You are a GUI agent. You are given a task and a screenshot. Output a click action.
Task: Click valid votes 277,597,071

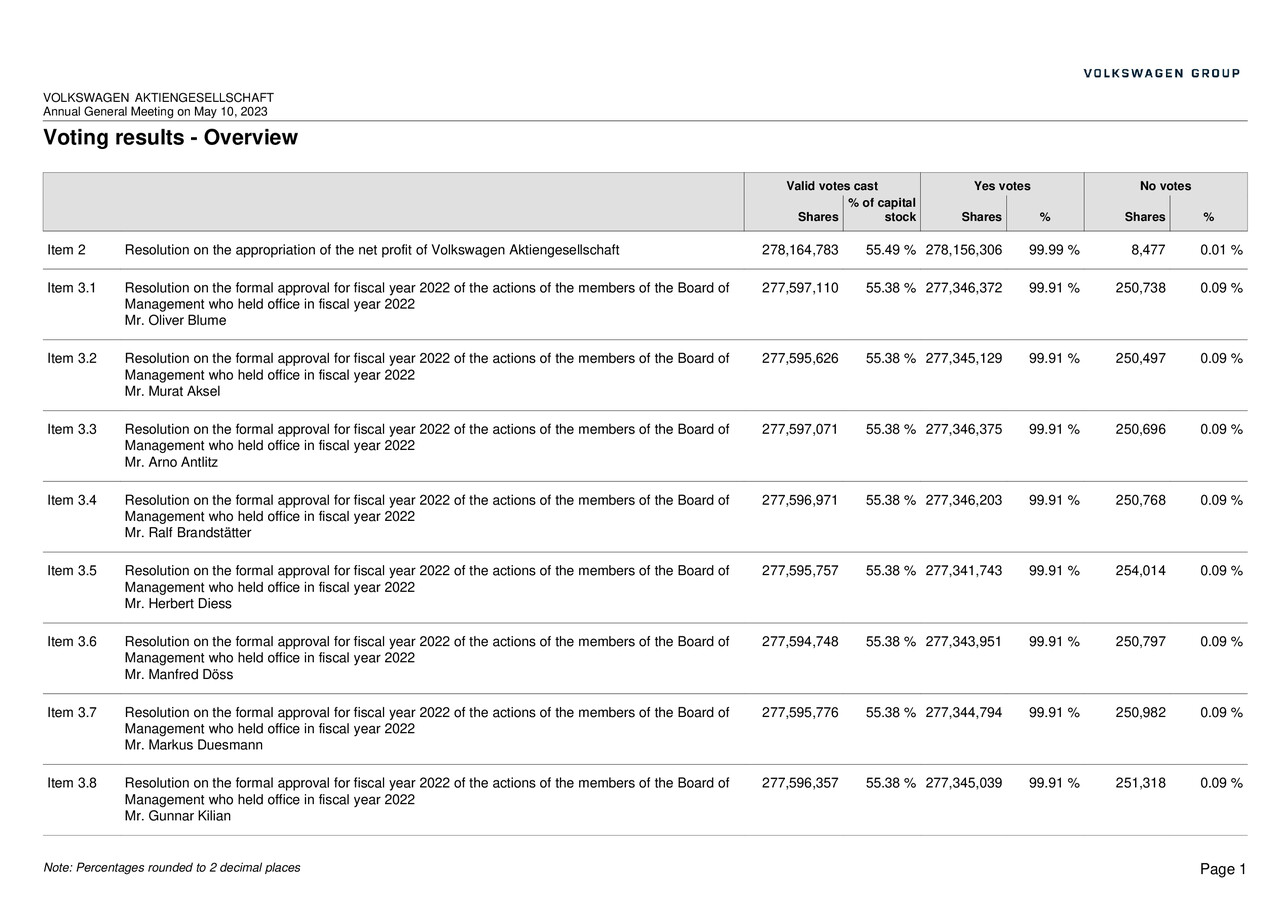coord(800,430)
